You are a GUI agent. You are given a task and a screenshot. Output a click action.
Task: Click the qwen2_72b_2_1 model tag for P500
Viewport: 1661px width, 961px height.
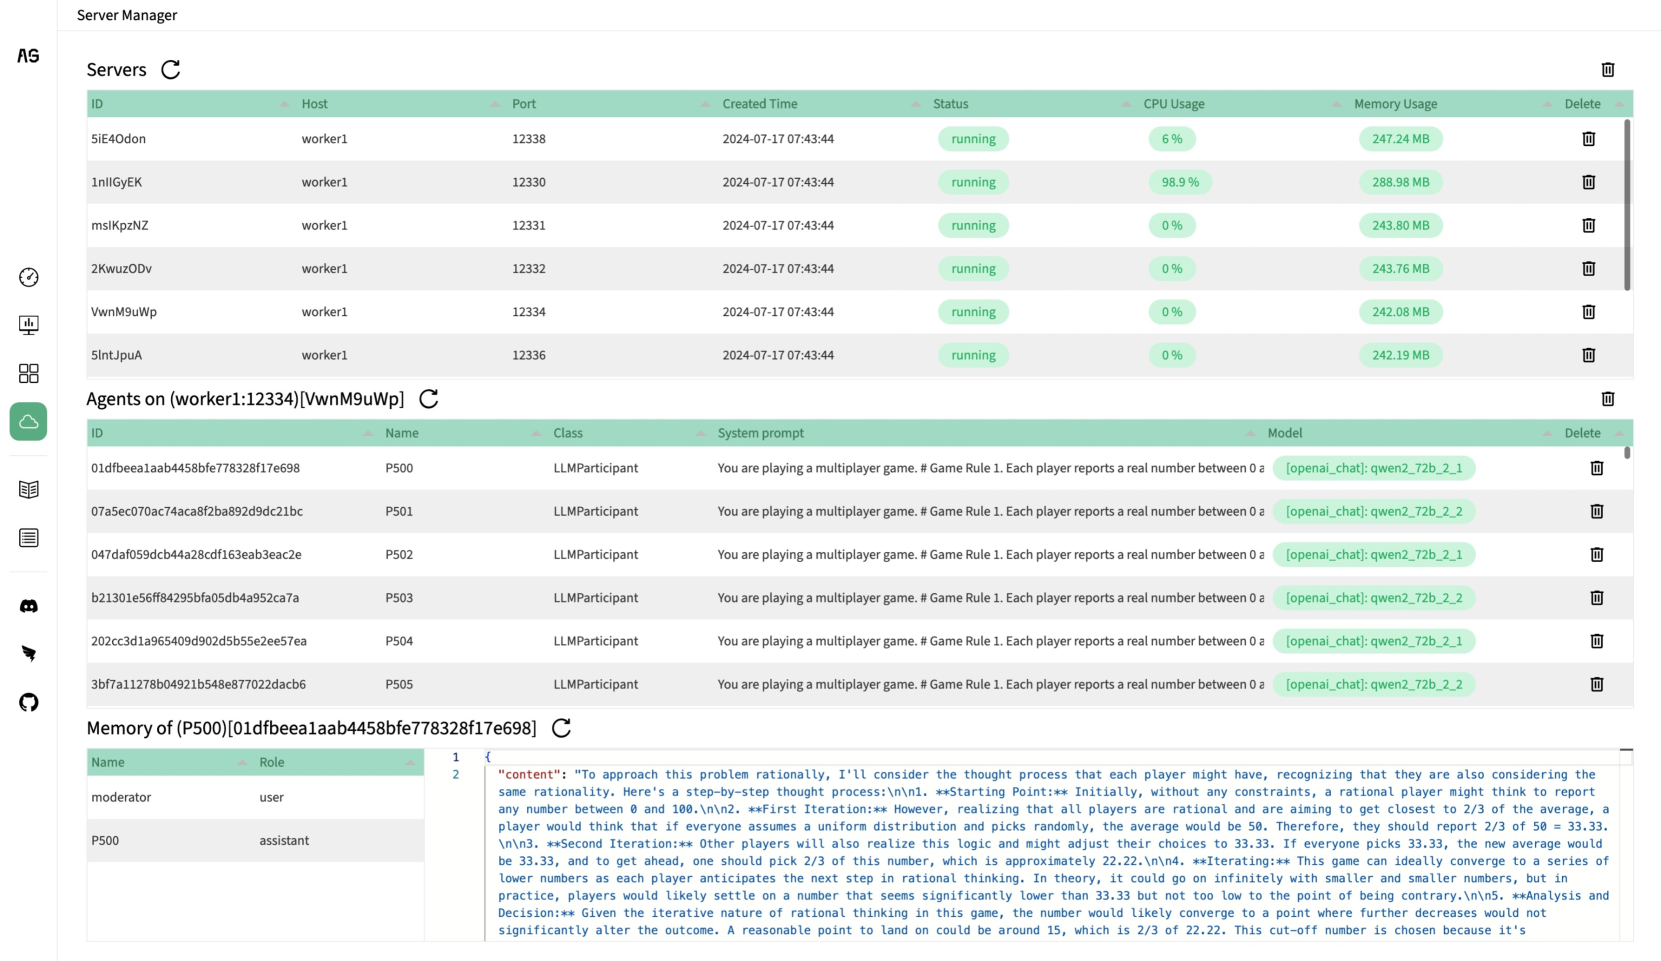pyautogui.click(x=1373, y=468)
